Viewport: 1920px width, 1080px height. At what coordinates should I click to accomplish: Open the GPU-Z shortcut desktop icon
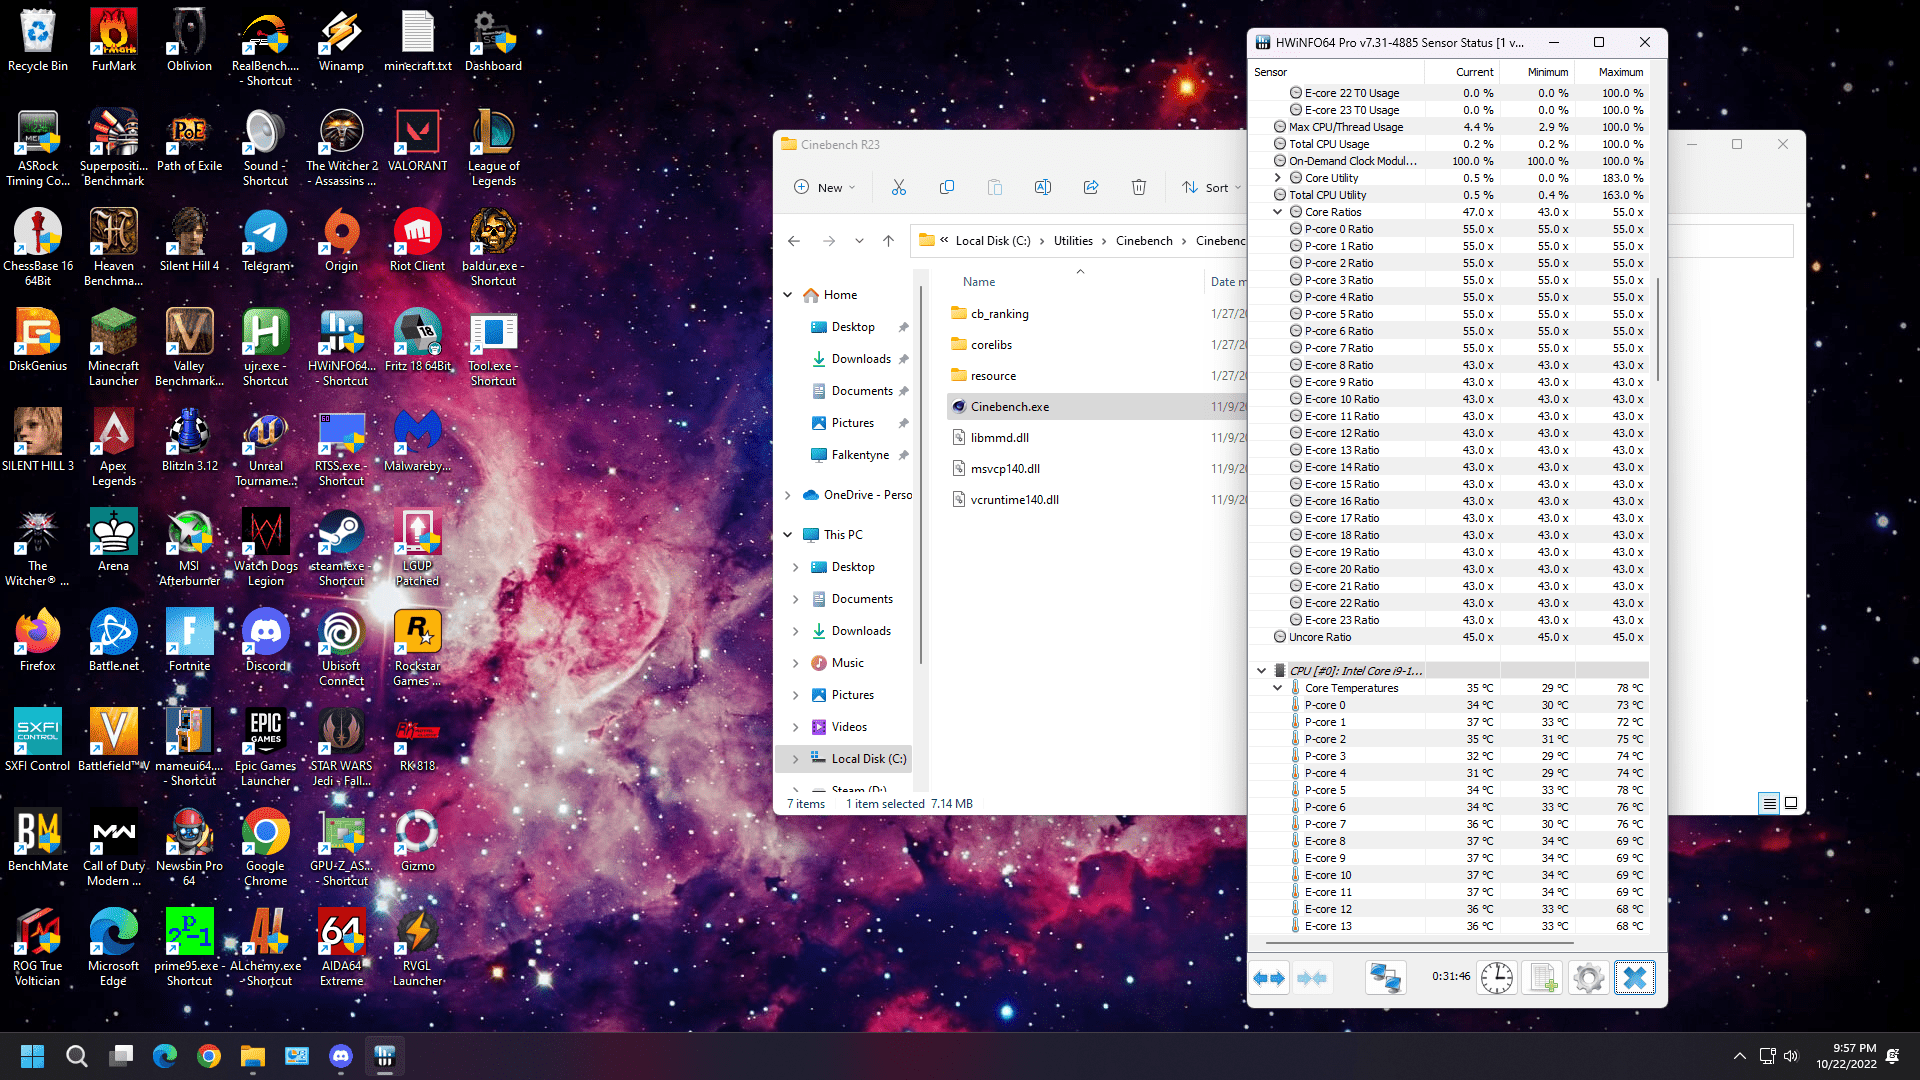coord(341,846)
